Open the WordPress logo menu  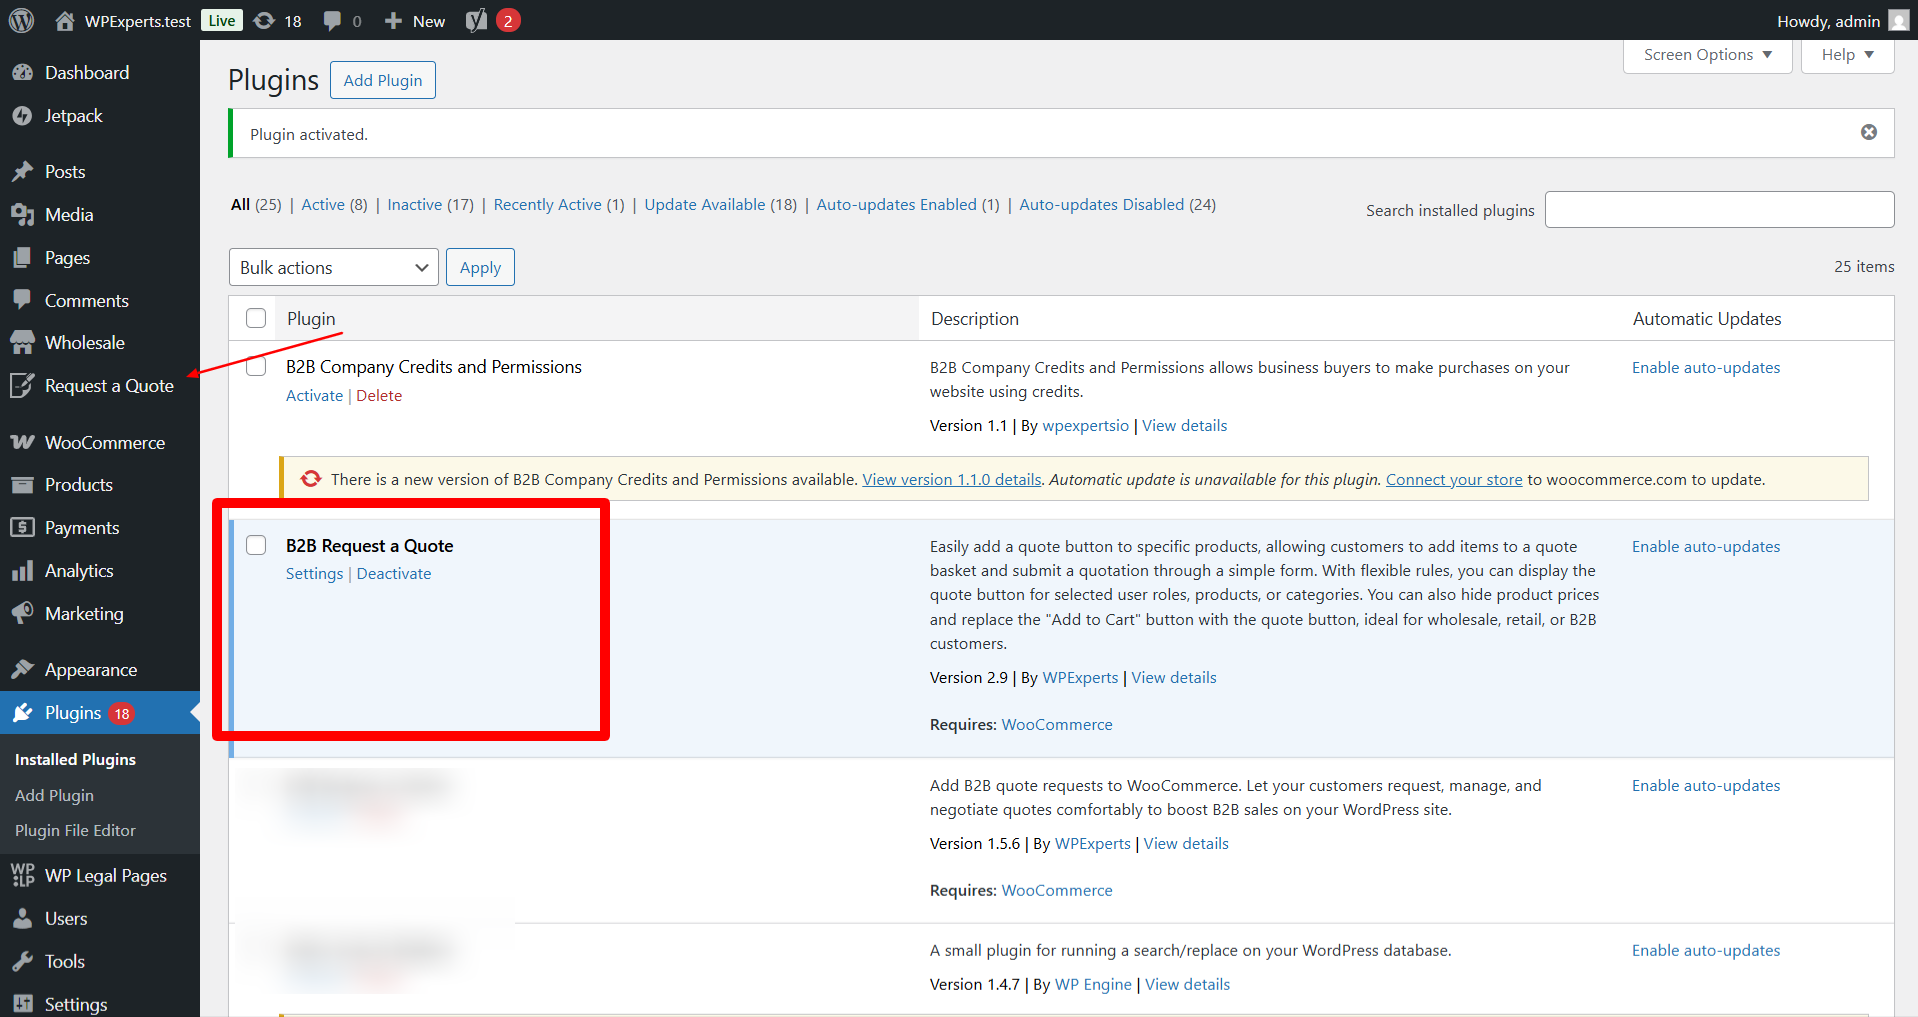click(20, 20)
